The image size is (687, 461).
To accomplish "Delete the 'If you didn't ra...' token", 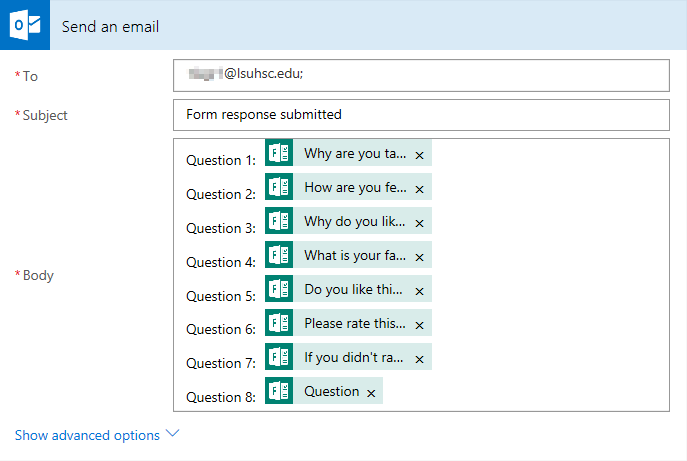I will (x=420, y=358).
